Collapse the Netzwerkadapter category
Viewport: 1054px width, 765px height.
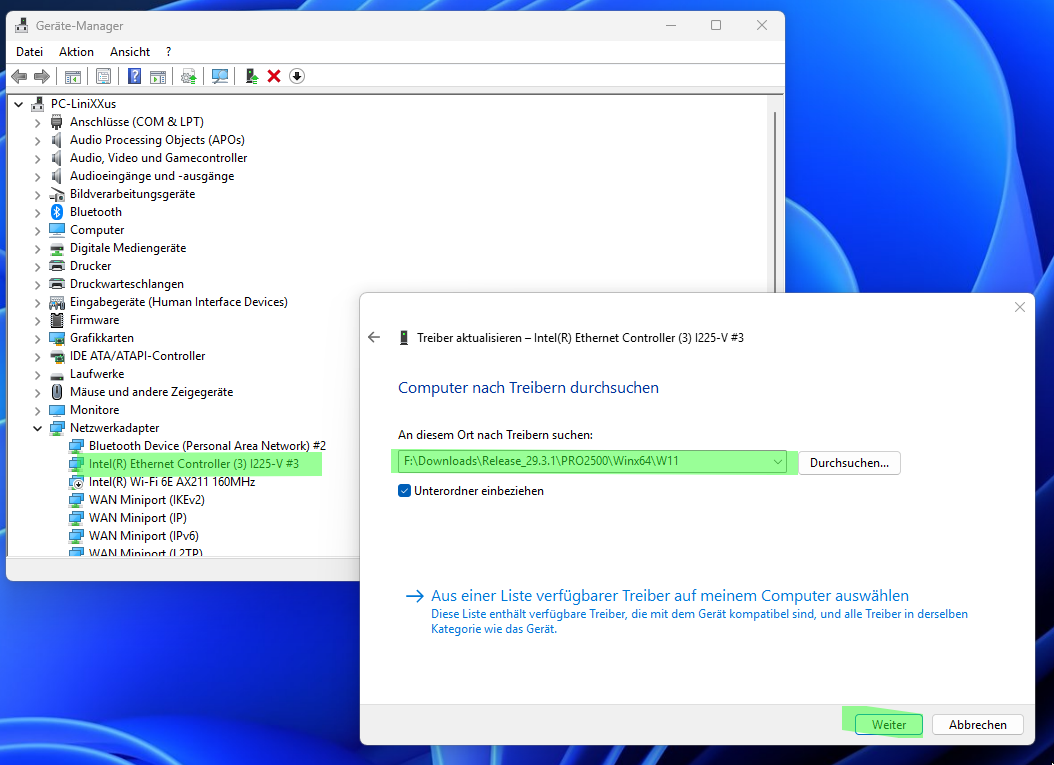pyautogui.click(x=38, y=428)
